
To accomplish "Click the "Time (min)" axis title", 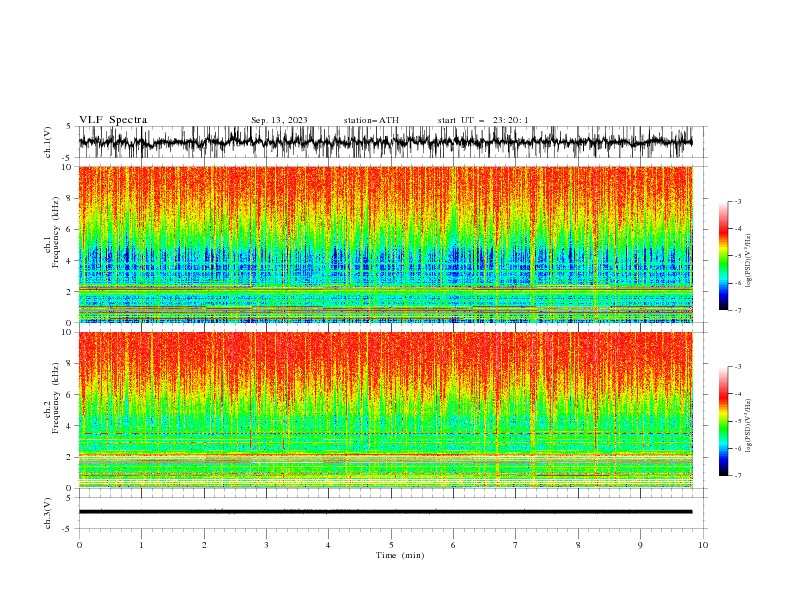I will [400, 555].
